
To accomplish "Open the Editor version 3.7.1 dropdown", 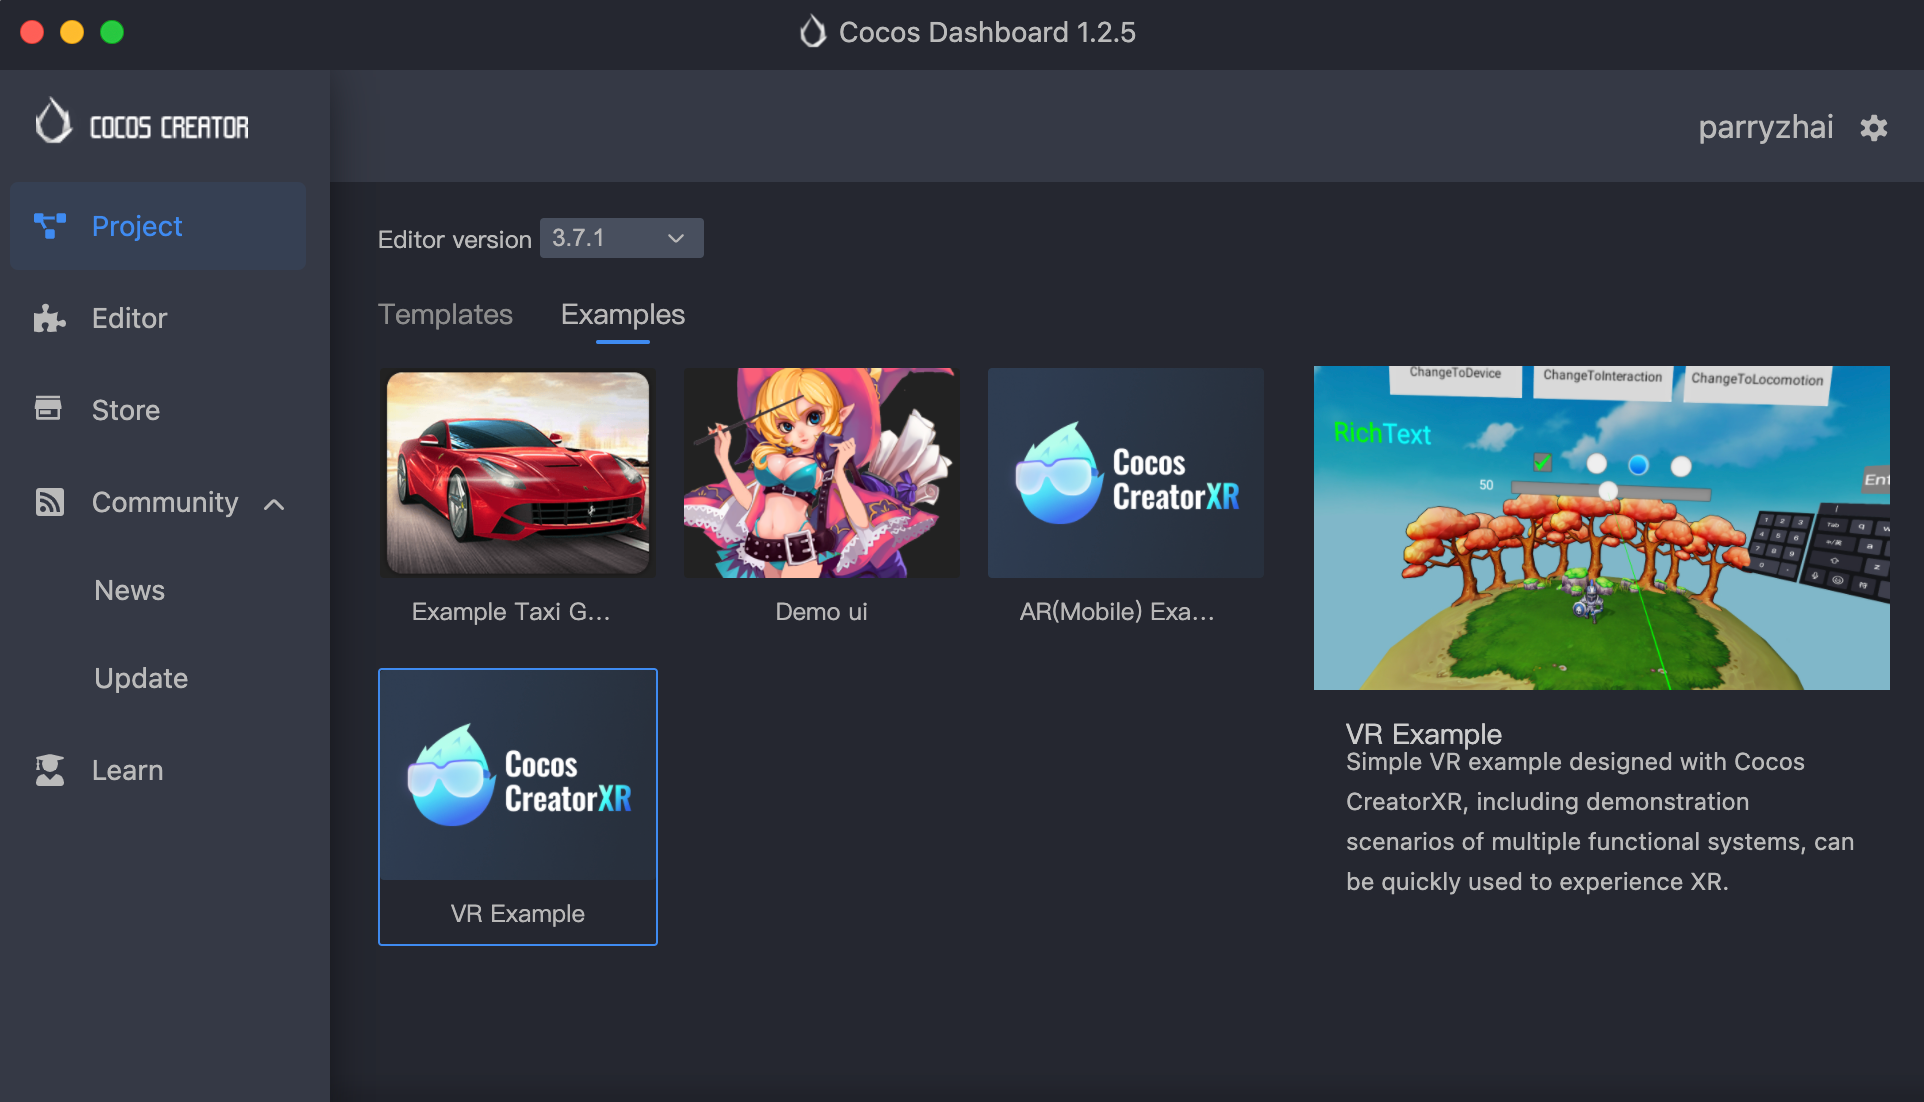I will point(621,238).
